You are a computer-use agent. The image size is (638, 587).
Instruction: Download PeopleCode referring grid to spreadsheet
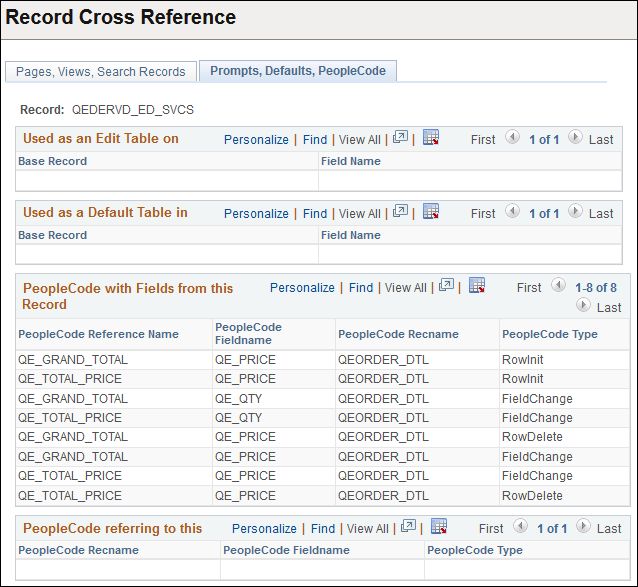(439, 527)
